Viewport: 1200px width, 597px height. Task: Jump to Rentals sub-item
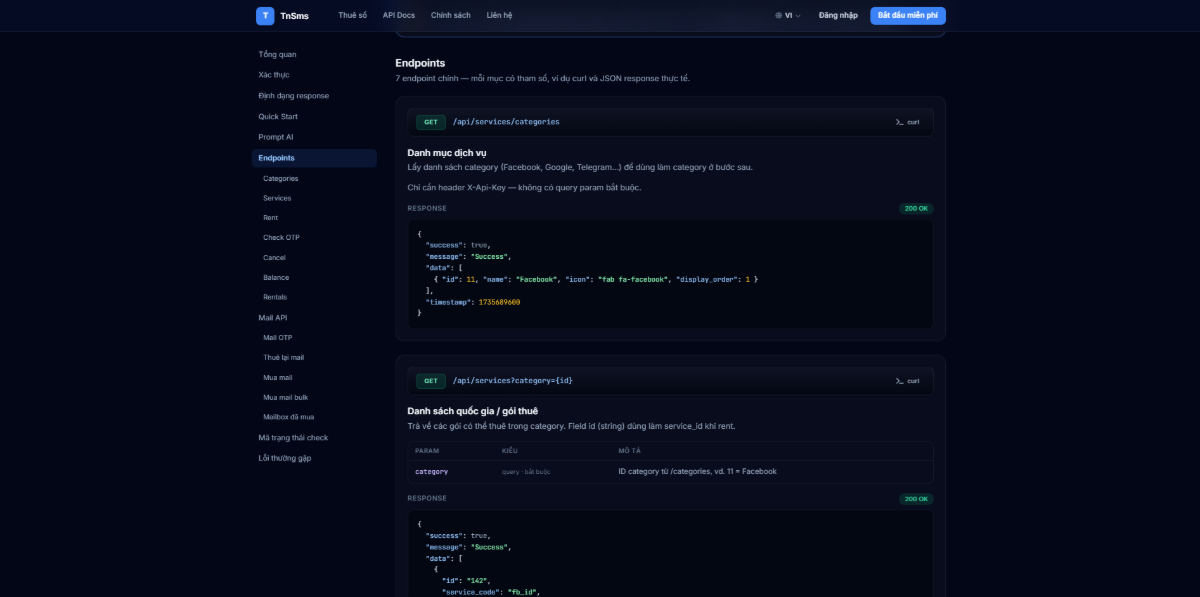275,297
